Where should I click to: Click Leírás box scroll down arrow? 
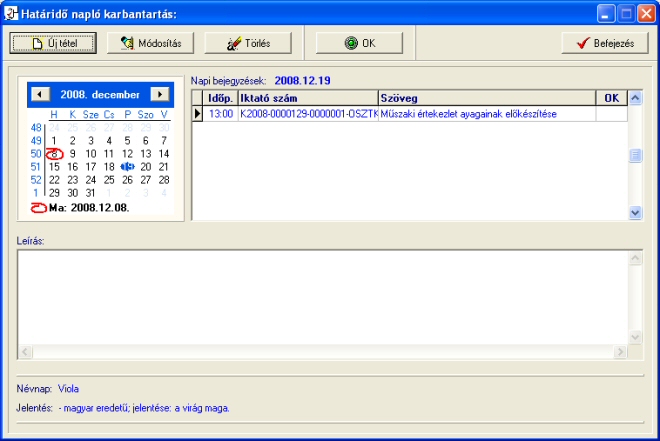coord(635,337)
